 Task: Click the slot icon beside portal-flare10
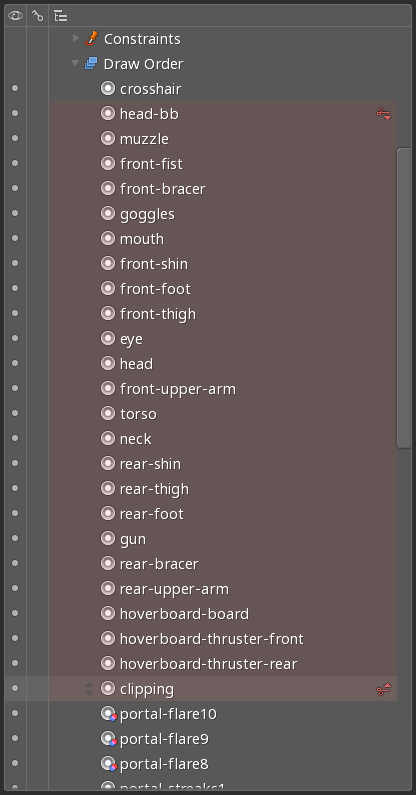tap(108, 714)
